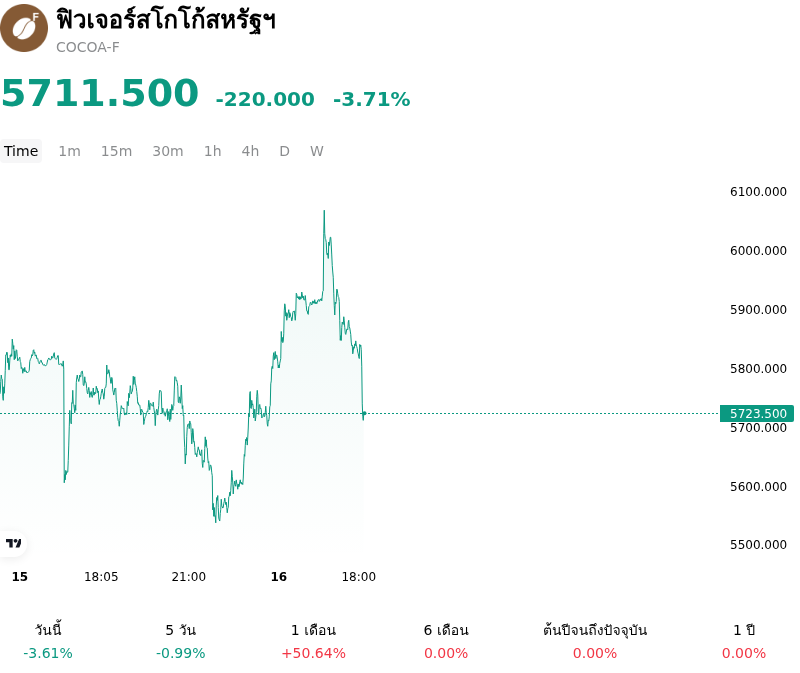Select 1-month range showing +50.64%
Screen dimensions: 800x673
313,641
